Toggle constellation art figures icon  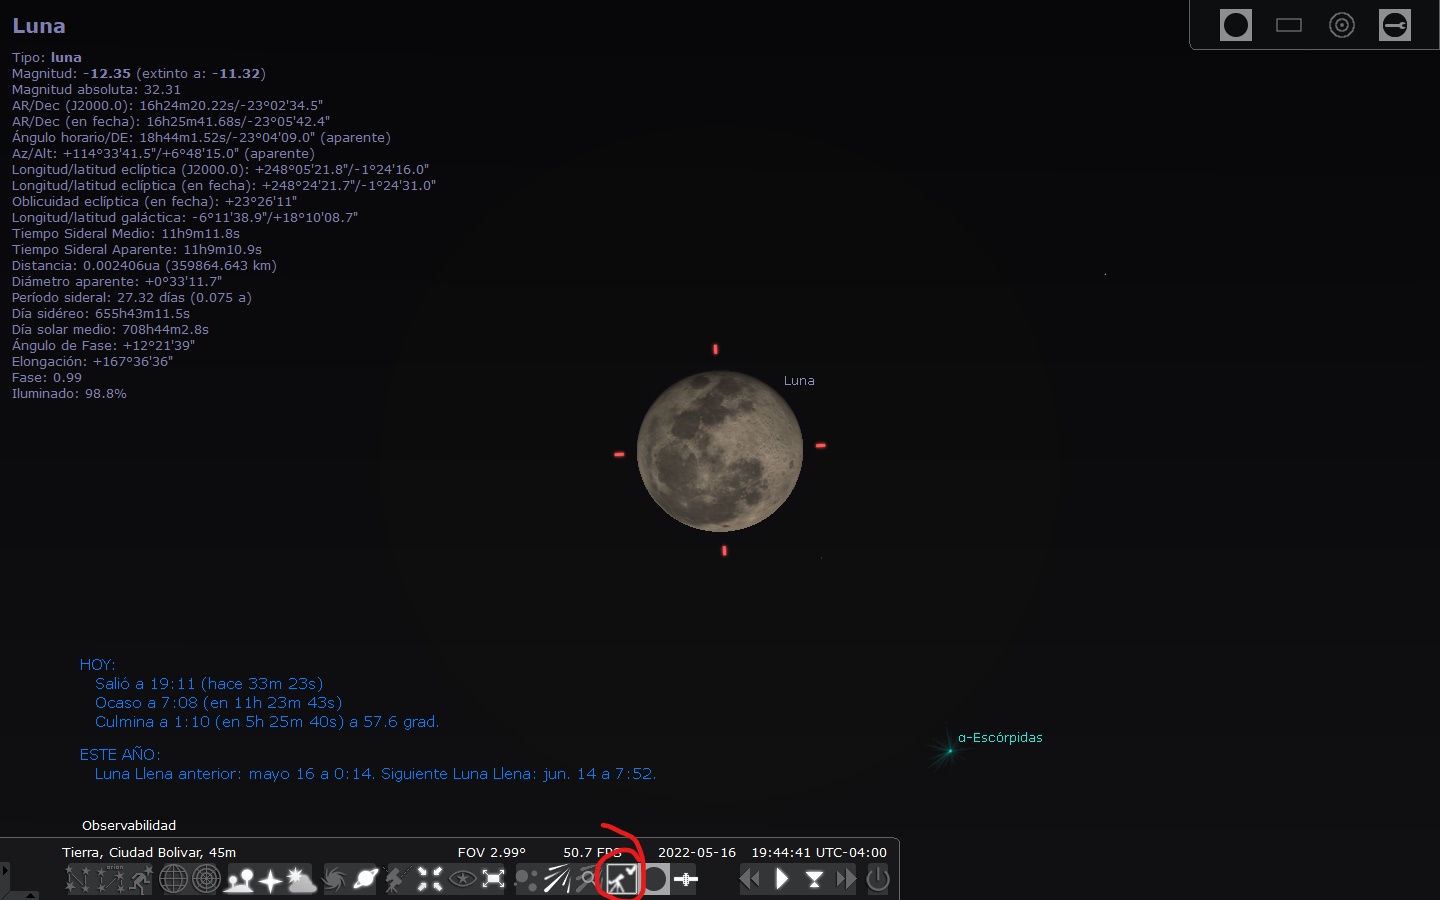pos(141,879)
